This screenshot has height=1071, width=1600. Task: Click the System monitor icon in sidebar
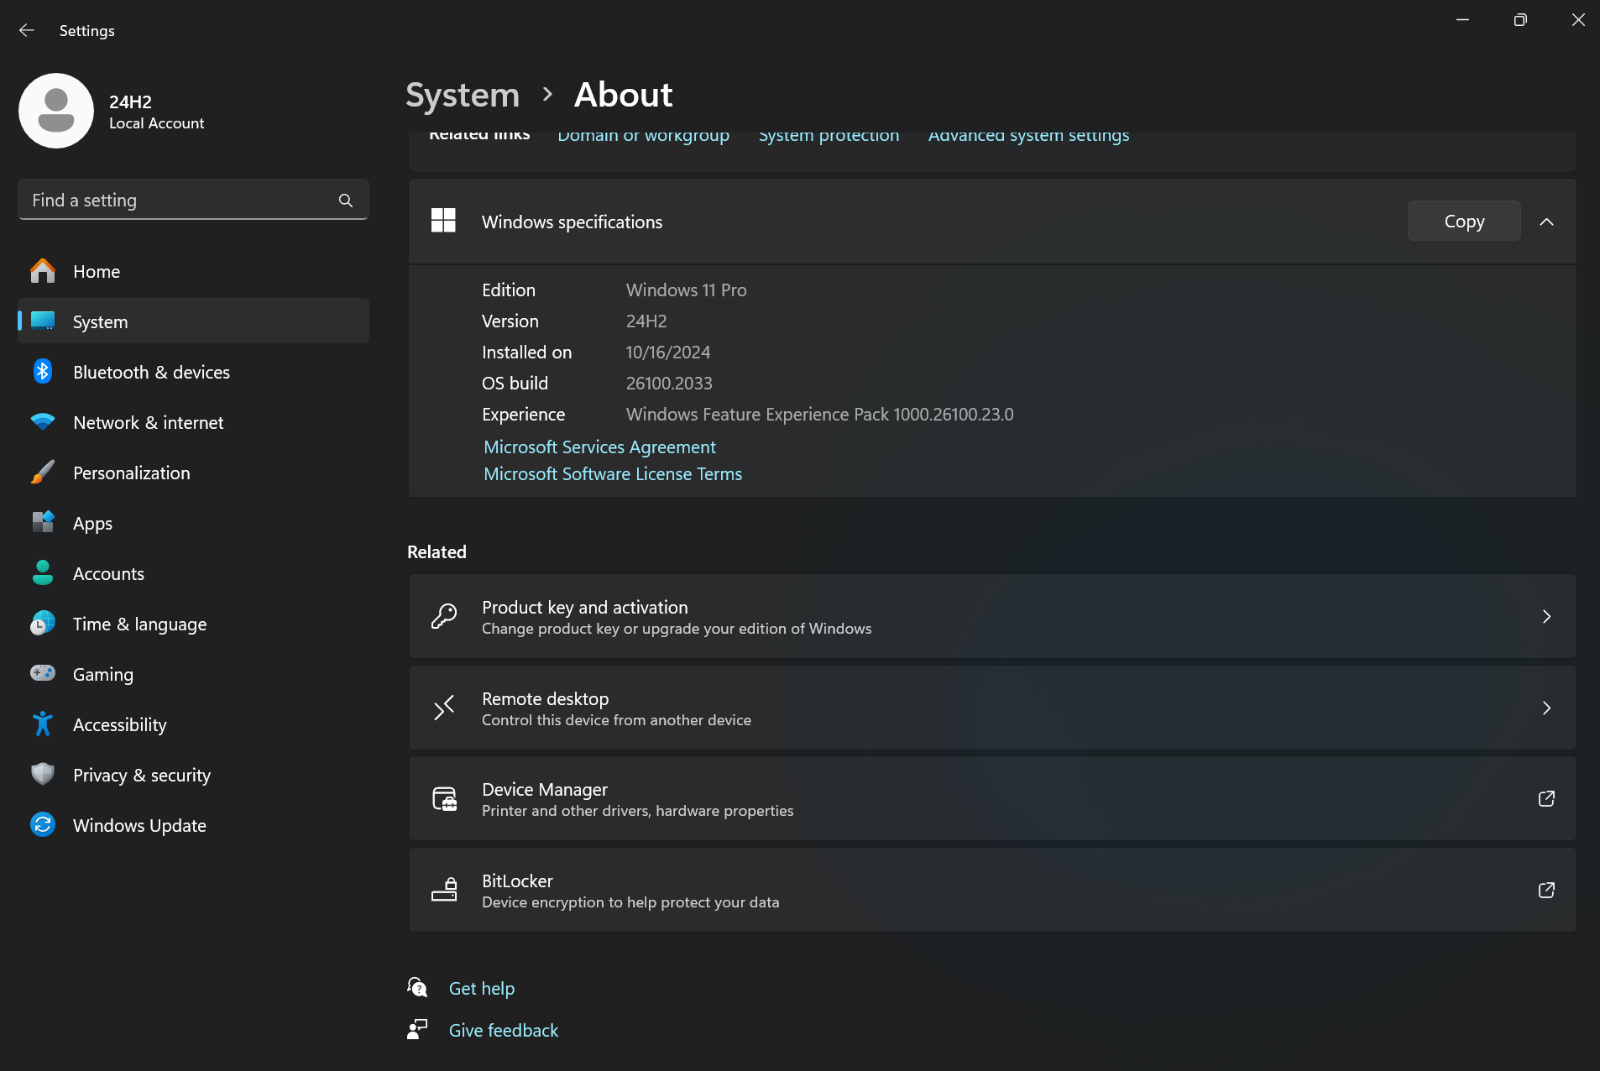[43, 321]
